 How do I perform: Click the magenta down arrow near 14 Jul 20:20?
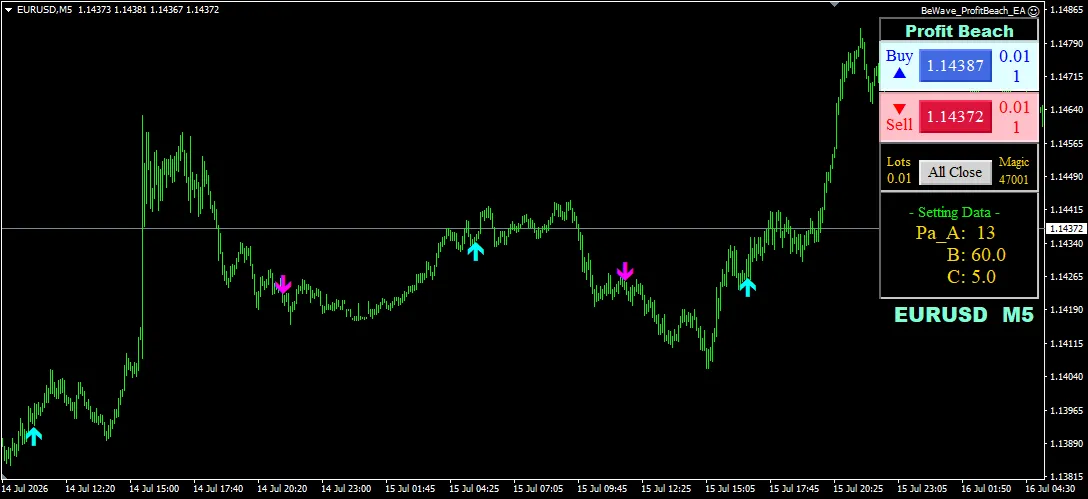click(282, 284)
